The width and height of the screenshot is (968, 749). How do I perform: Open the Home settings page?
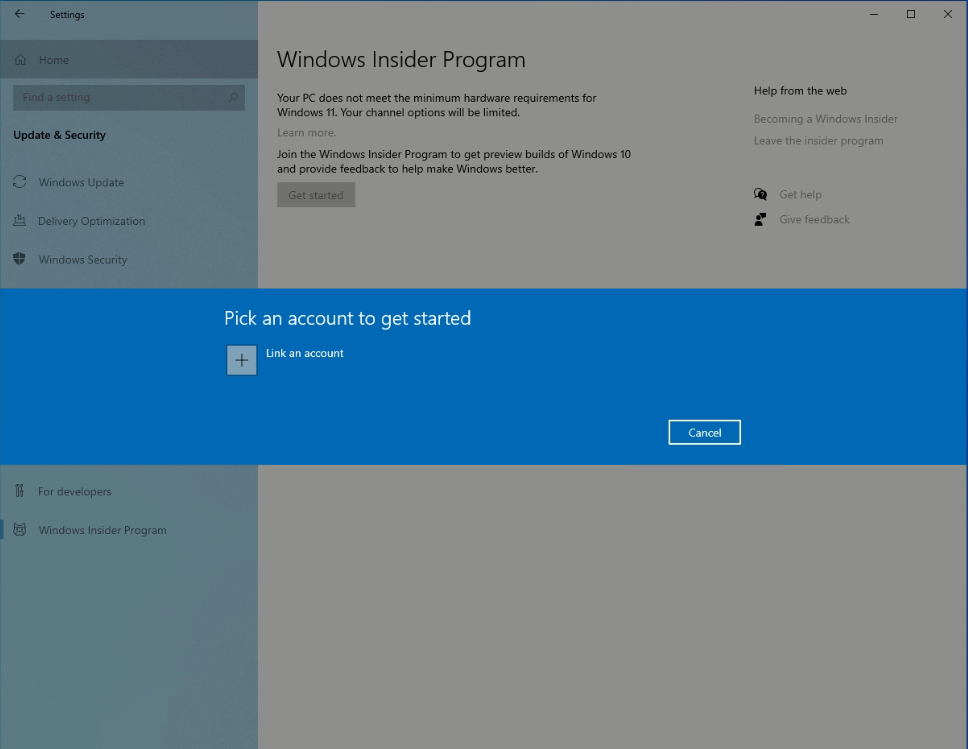128,60
